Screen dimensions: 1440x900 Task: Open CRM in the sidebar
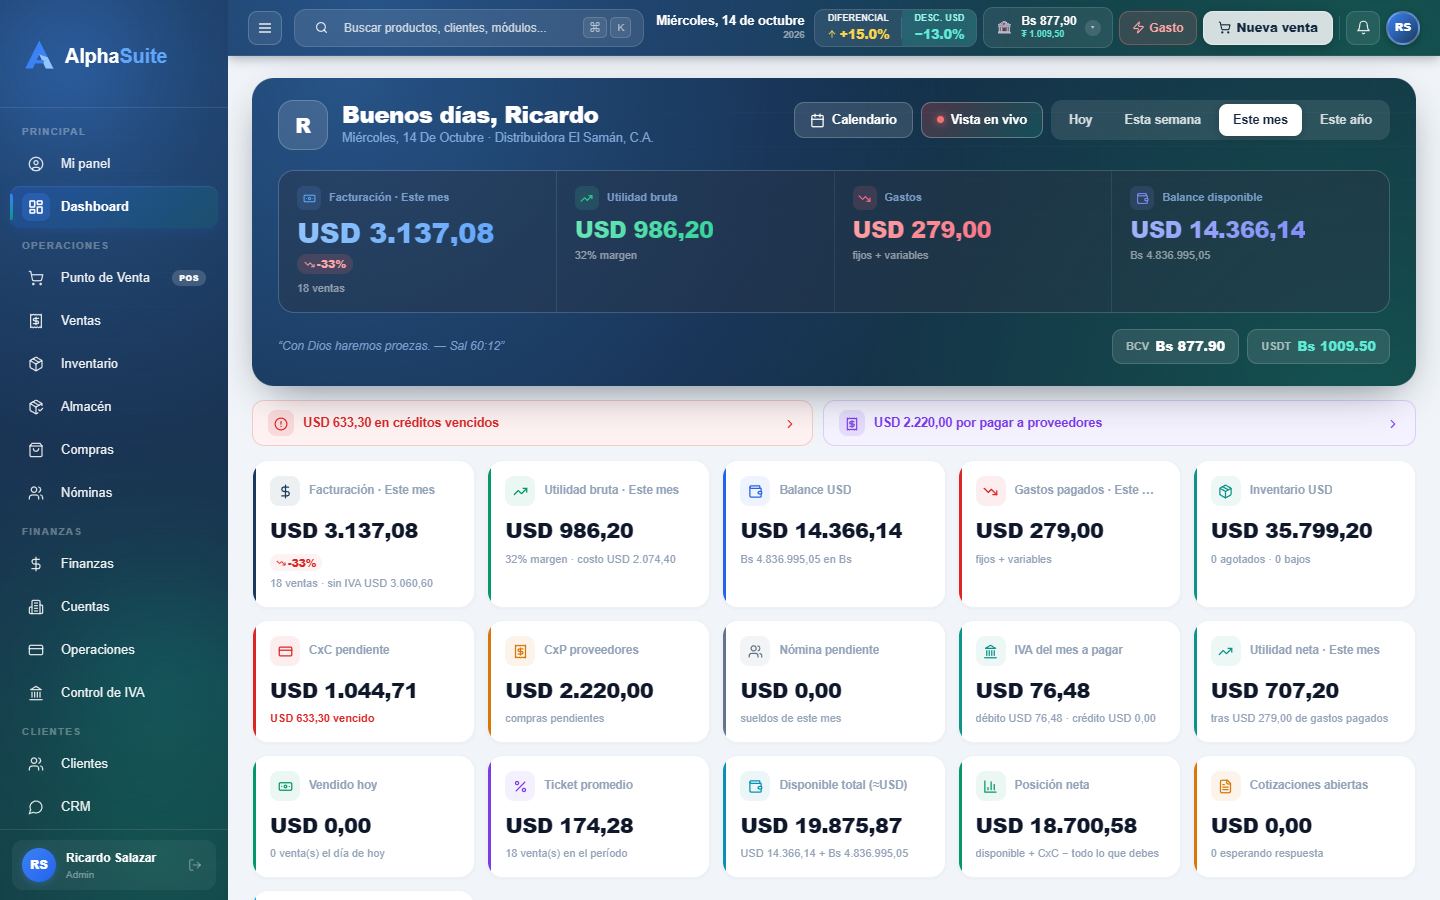pyautogui.click(x=114, y=807)
